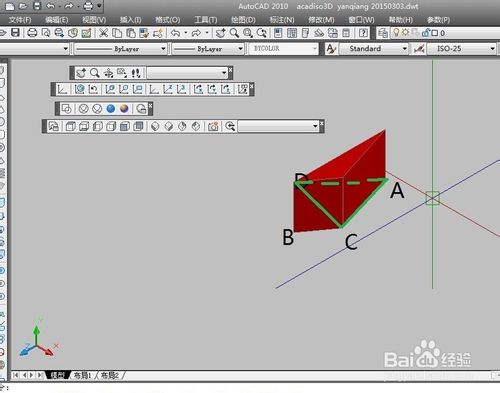Click the layer color square swatch
Screen dimensions: 500x393
[434, 33]
